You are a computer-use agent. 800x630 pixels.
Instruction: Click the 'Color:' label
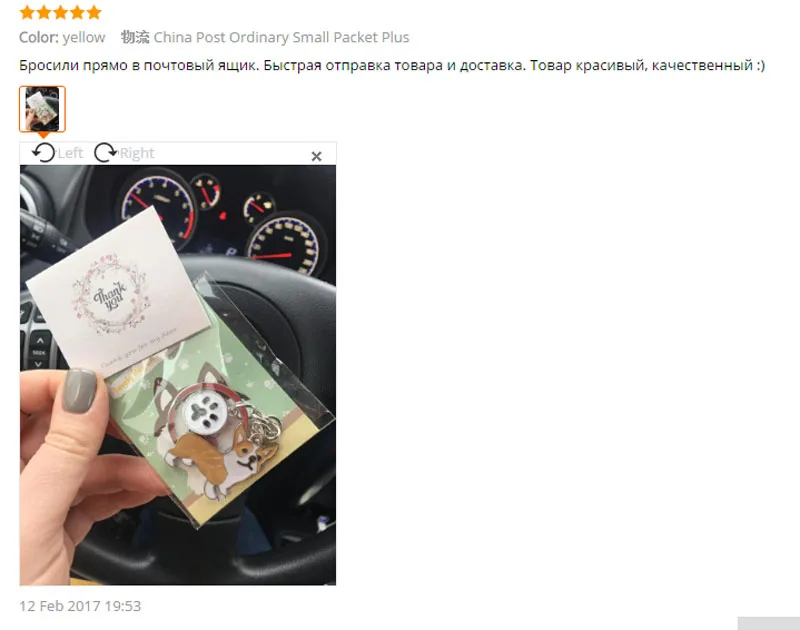pyautogui.click(x=39, y=37)
